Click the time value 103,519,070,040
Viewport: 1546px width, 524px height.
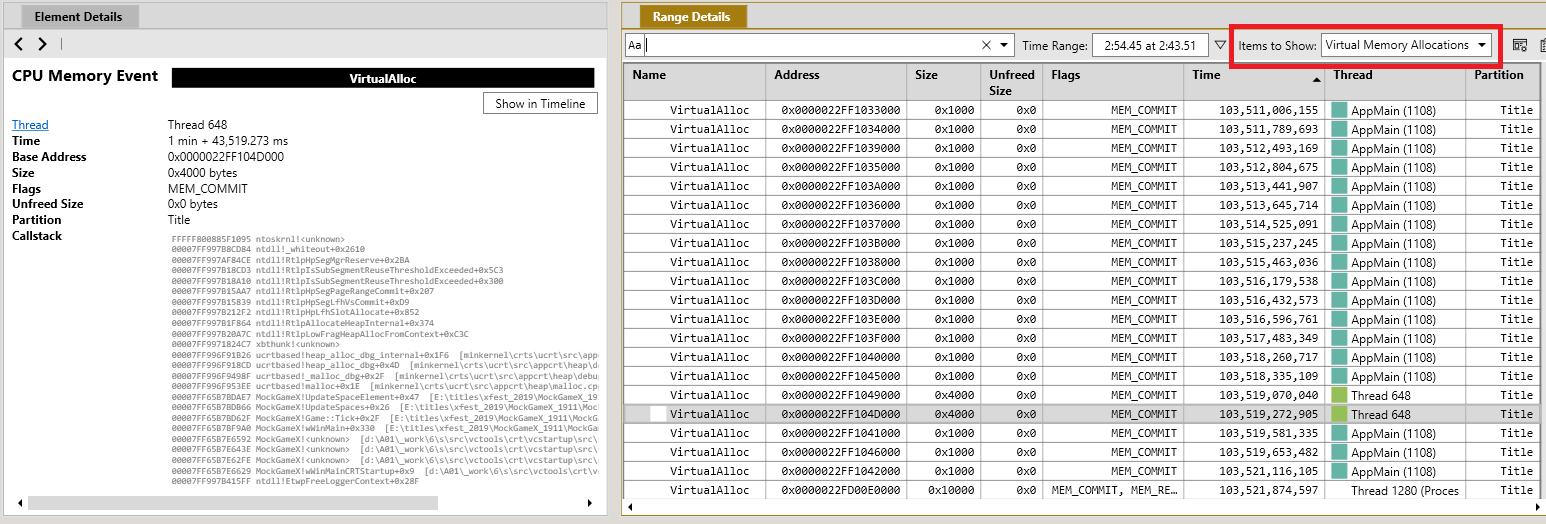[1268, 395]
